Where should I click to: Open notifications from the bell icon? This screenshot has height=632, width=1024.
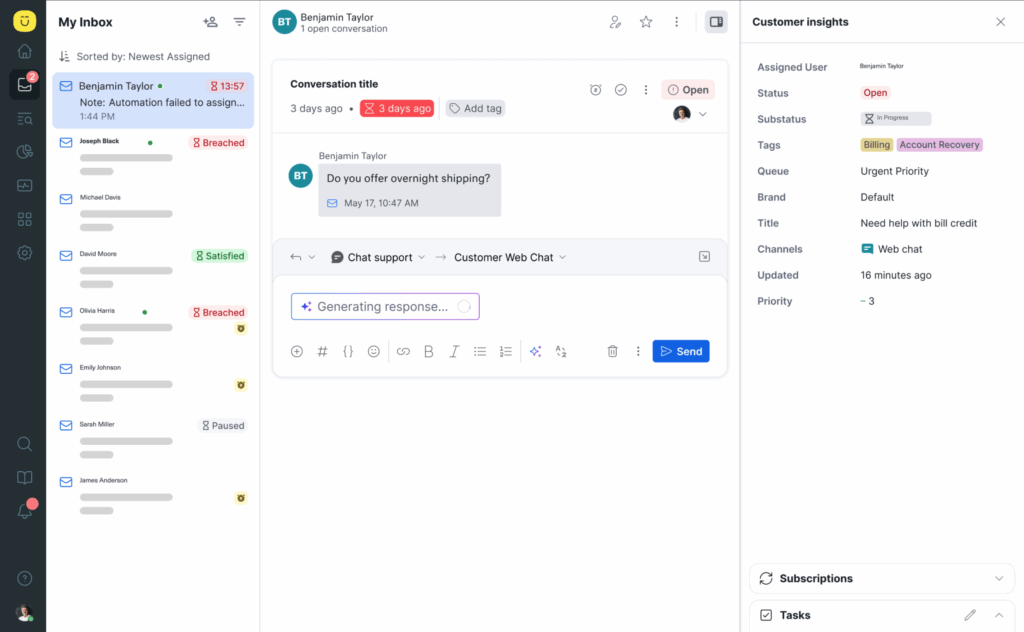click(22, 510)
